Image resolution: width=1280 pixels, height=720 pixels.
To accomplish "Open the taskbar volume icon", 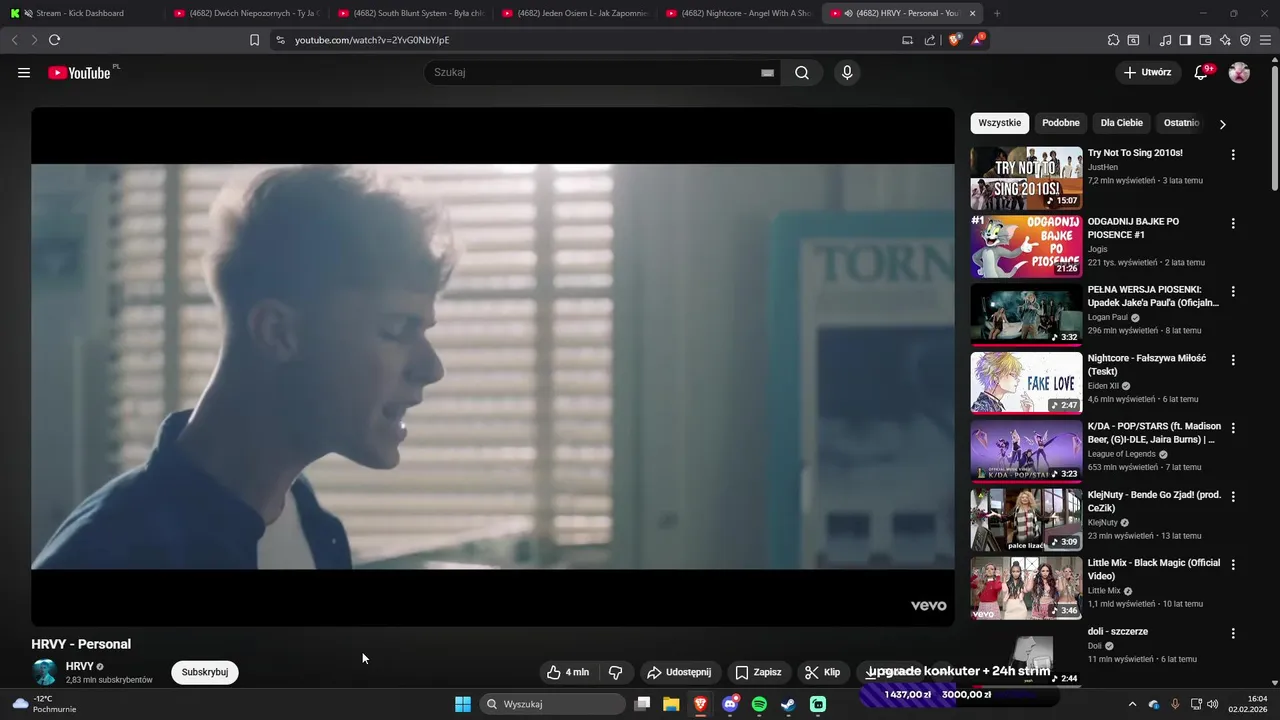I will (x=1215, y=704).
